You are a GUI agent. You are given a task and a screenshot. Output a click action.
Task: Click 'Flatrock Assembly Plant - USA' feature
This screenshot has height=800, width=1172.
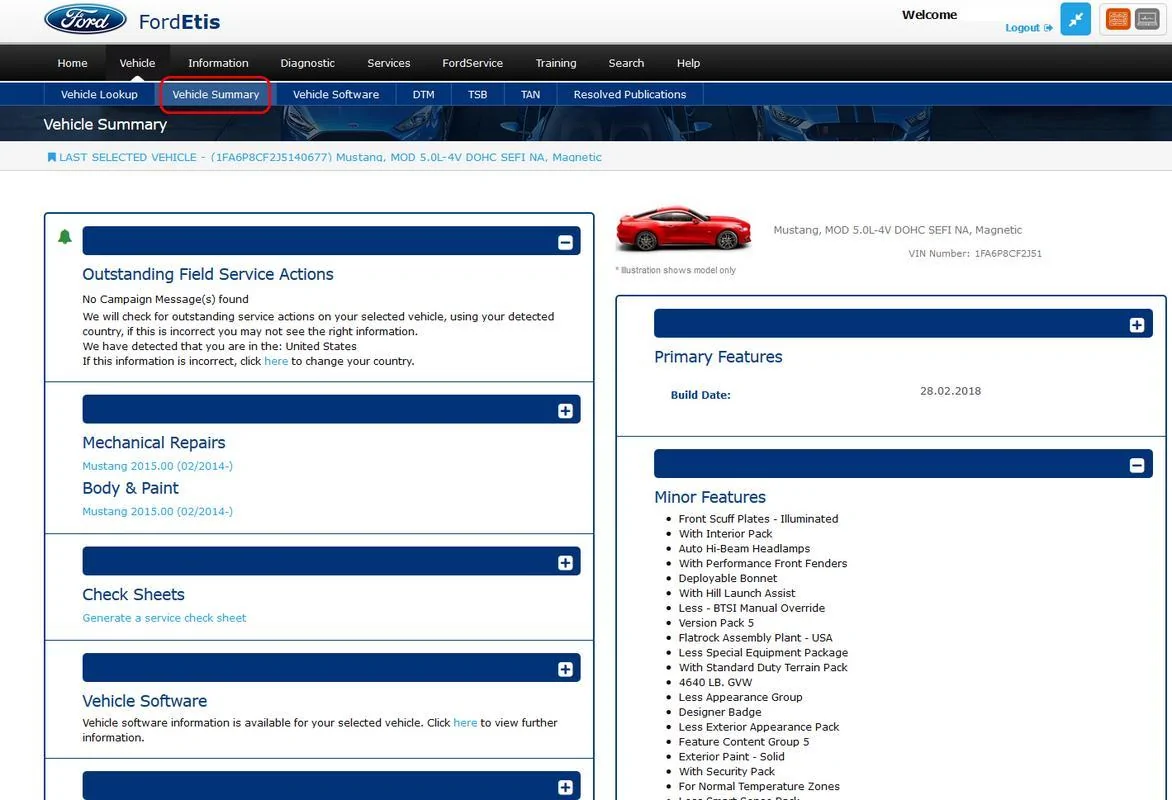pos(755,638)
